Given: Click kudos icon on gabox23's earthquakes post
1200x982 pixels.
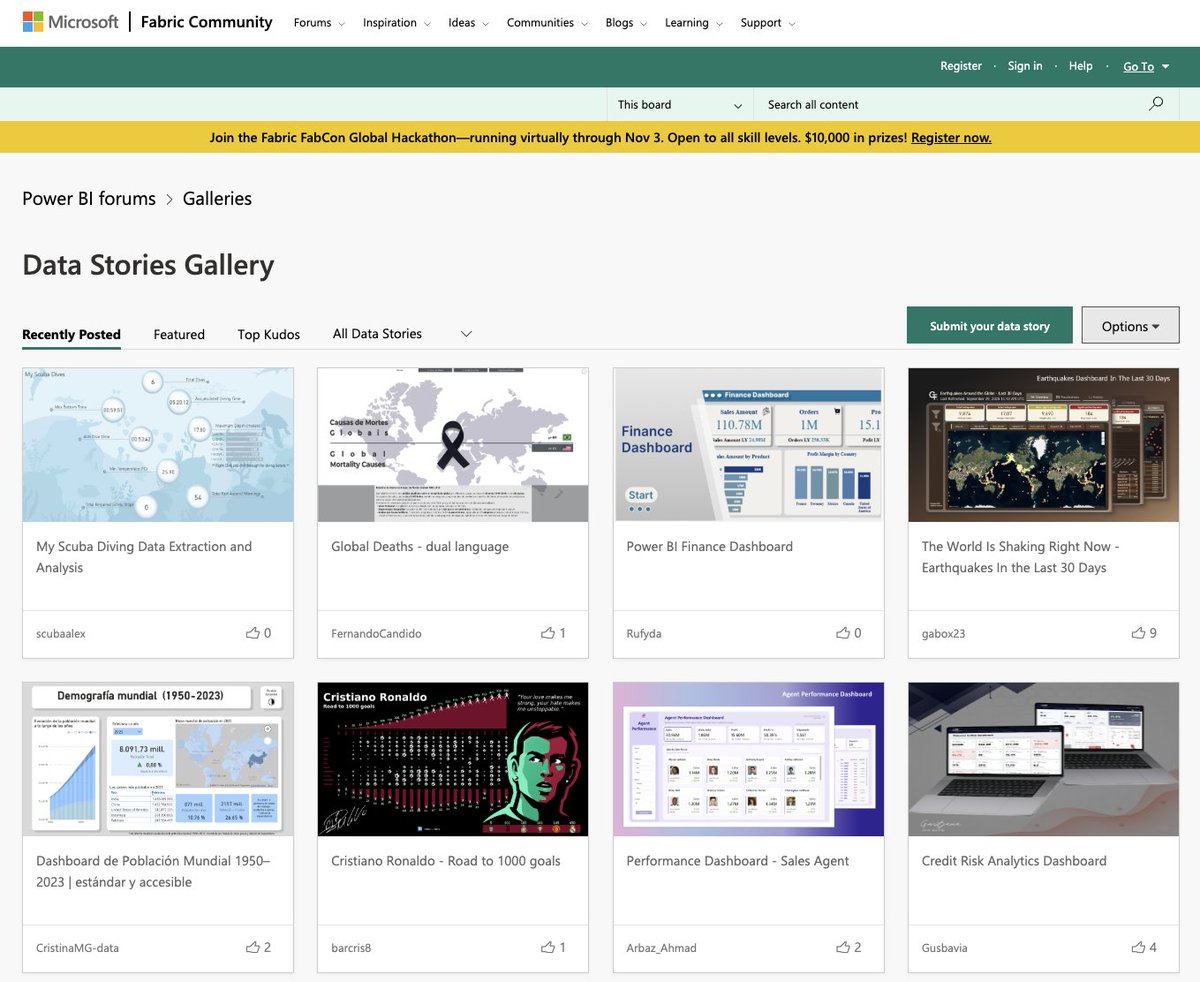Looking at the screenshot, I should coord(1138,633).
